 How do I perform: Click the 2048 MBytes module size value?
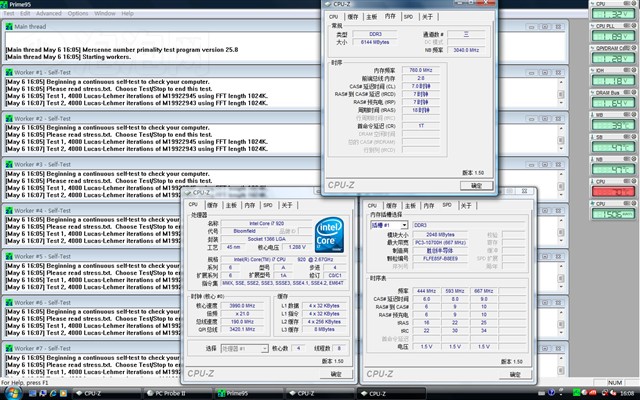(440, 235)
